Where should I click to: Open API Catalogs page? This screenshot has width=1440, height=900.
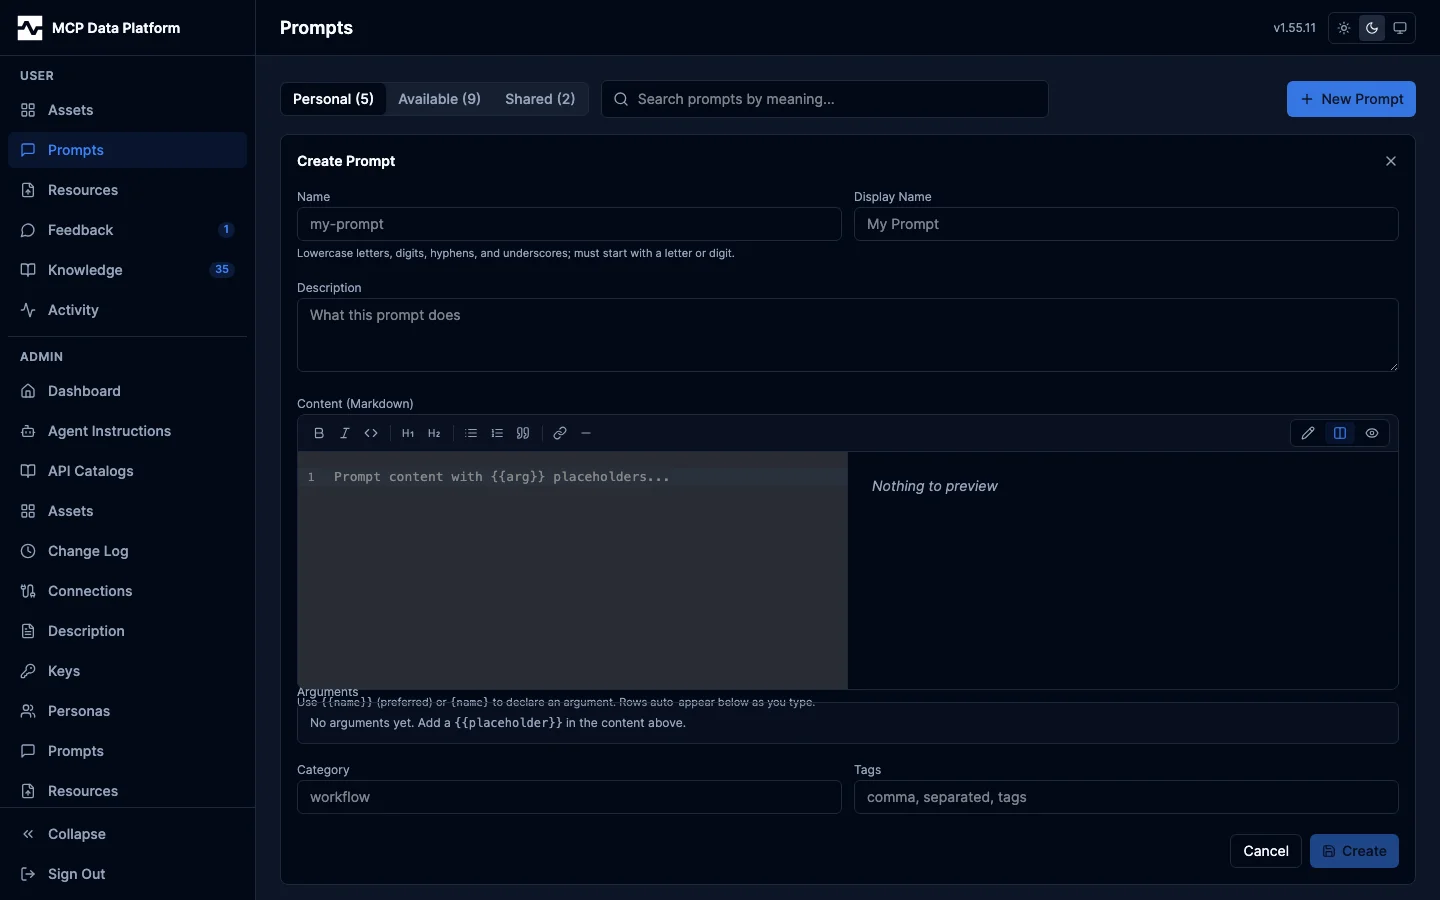click(127, 471)
